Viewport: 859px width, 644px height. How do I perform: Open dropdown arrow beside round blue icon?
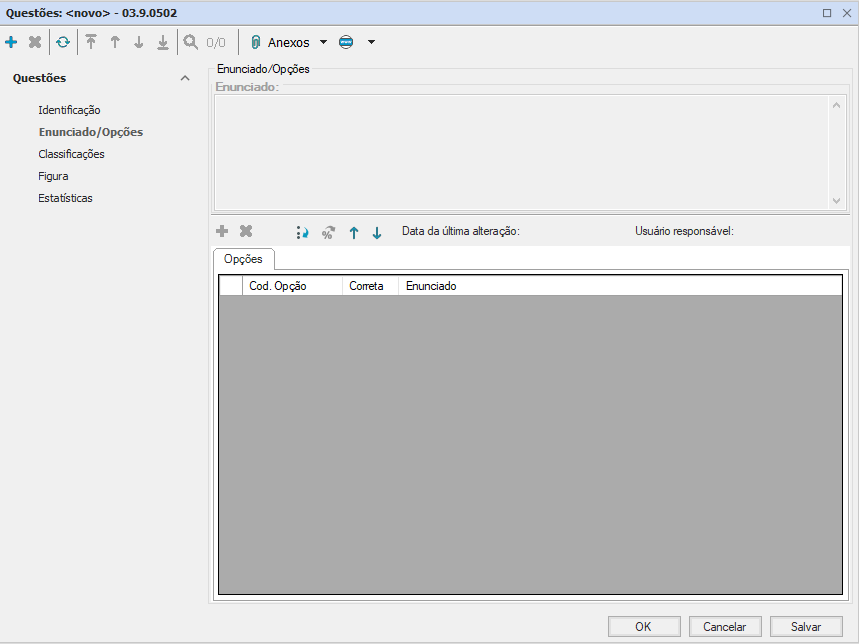coord(371,42)
